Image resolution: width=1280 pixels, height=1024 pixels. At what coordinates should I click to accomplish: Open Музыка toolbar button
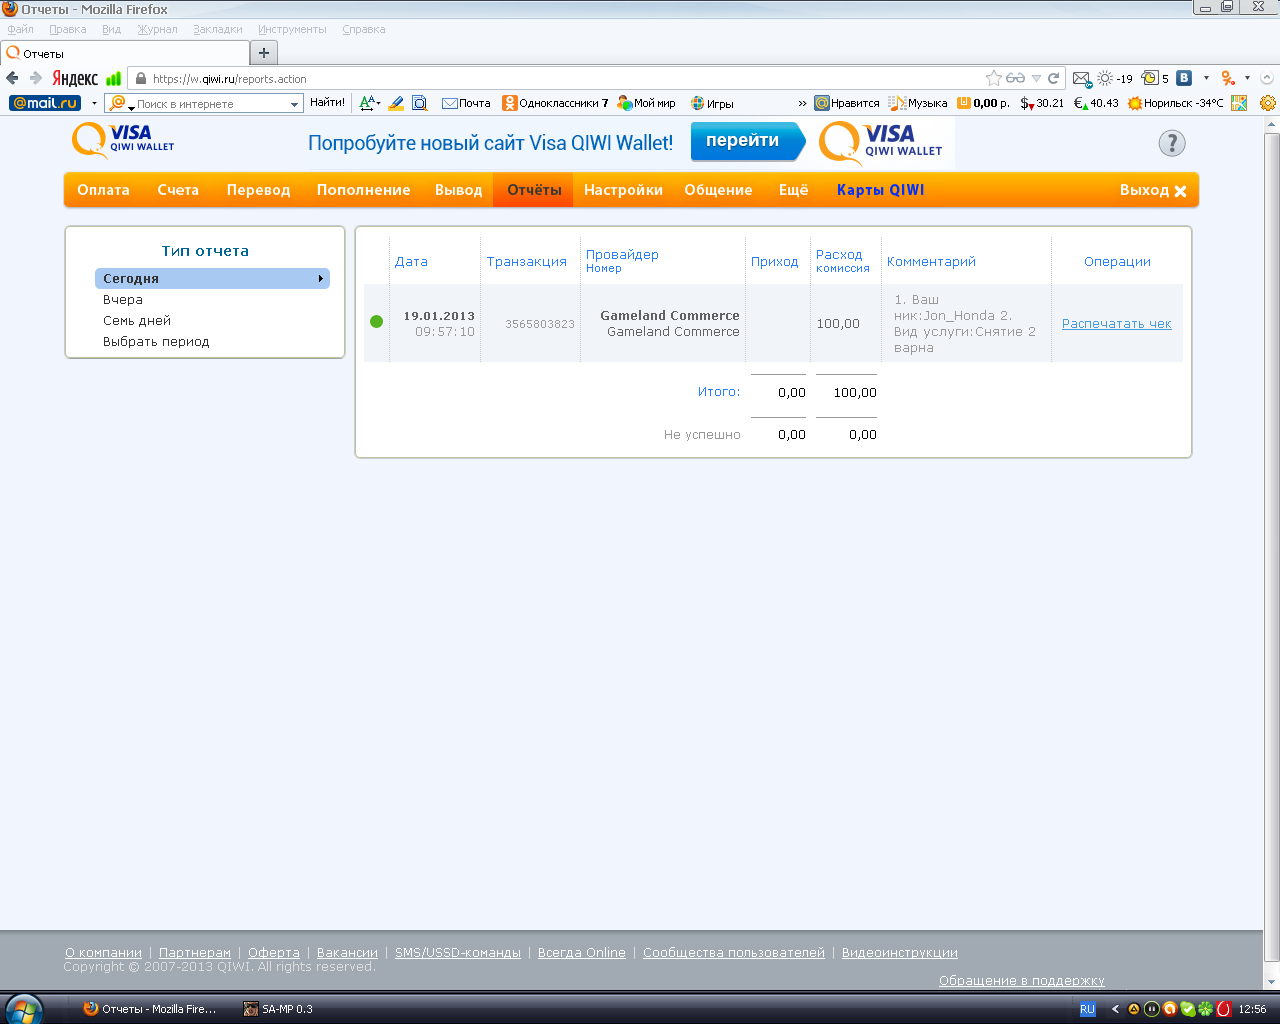tap(918, 103)
